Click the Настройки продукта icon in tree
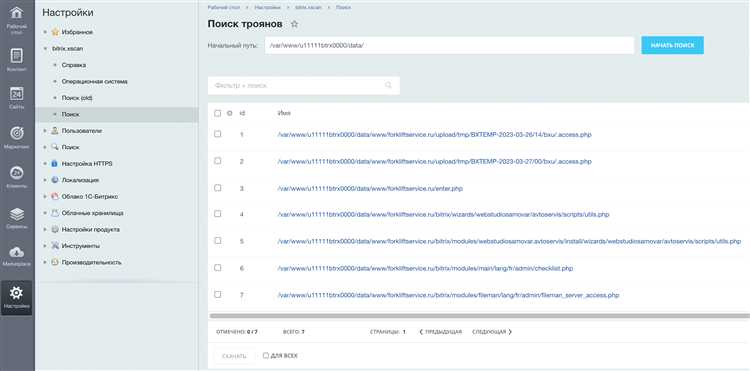This screenshot has height=371, width=750. click(x=55, y=229)
